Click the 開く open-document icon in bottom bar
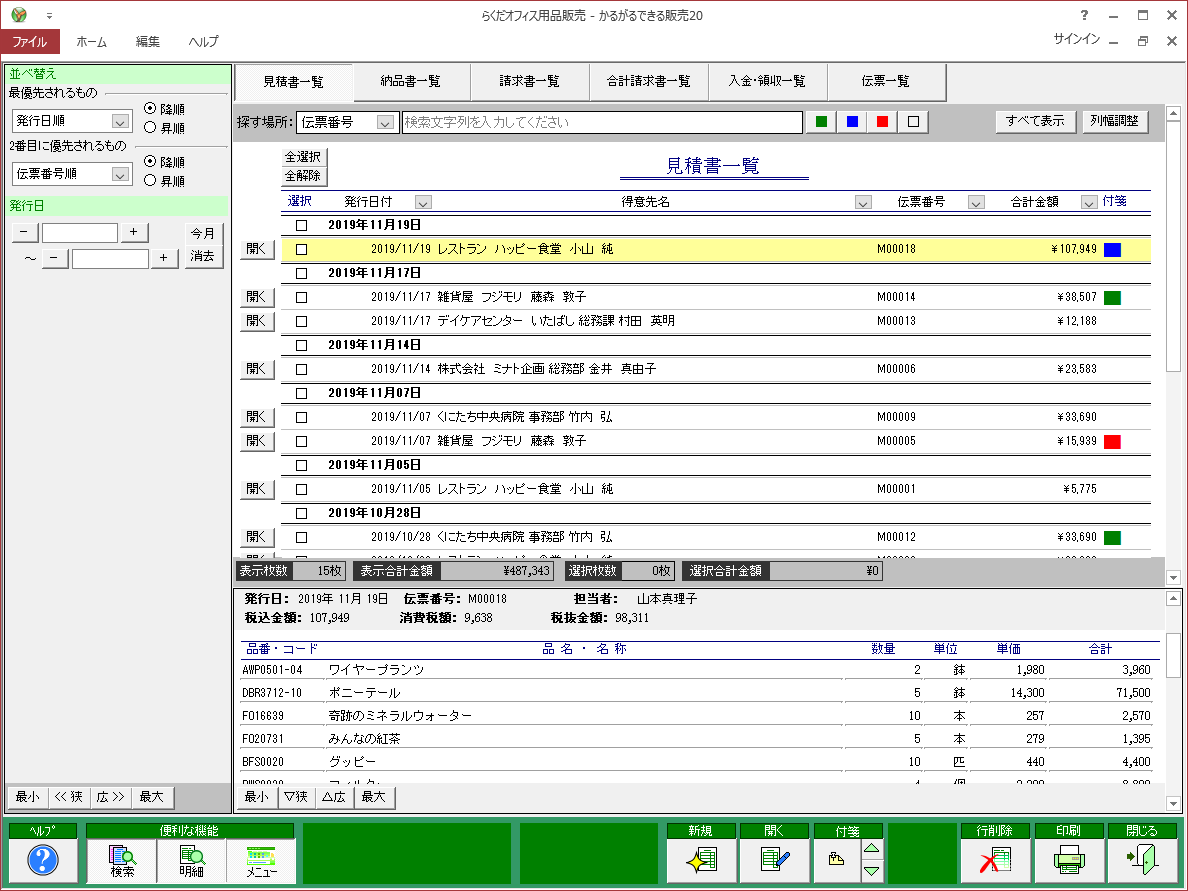This screenshot has height=891, width=1188. click(774, 860)
